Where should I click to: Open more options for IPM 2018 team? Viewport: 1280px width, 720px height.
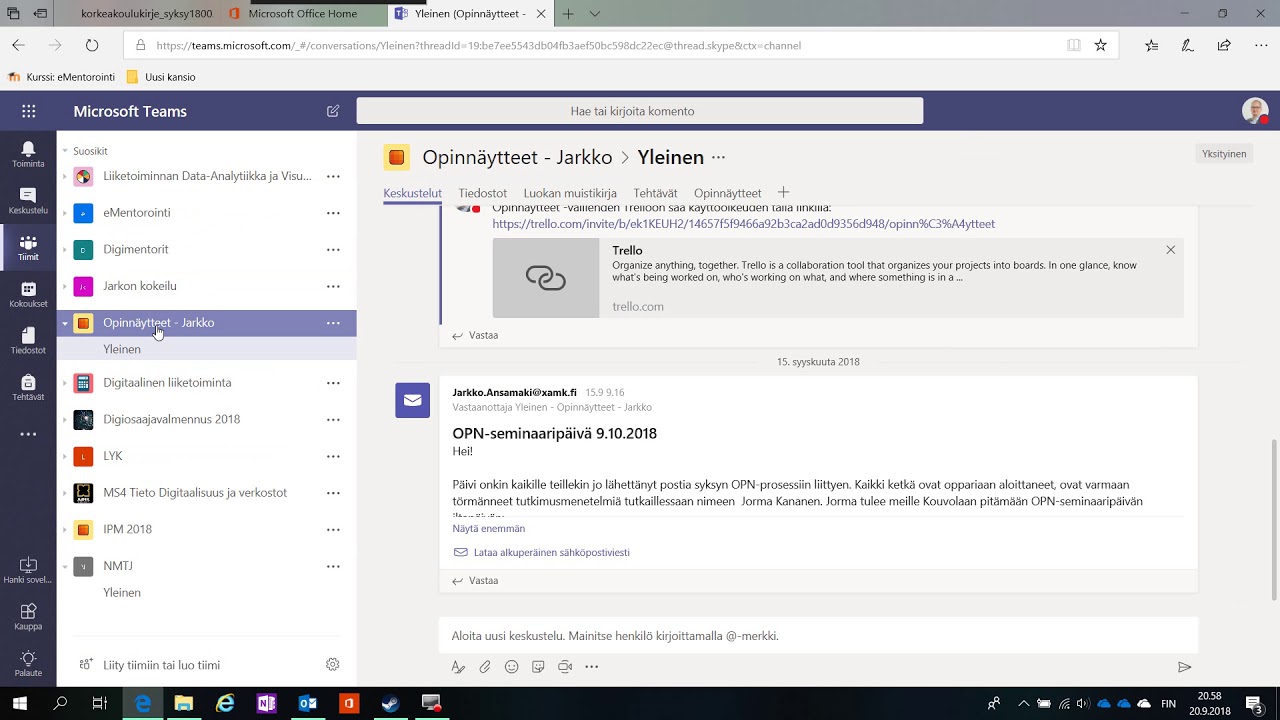pyautogui.click(x=333, y=530)
